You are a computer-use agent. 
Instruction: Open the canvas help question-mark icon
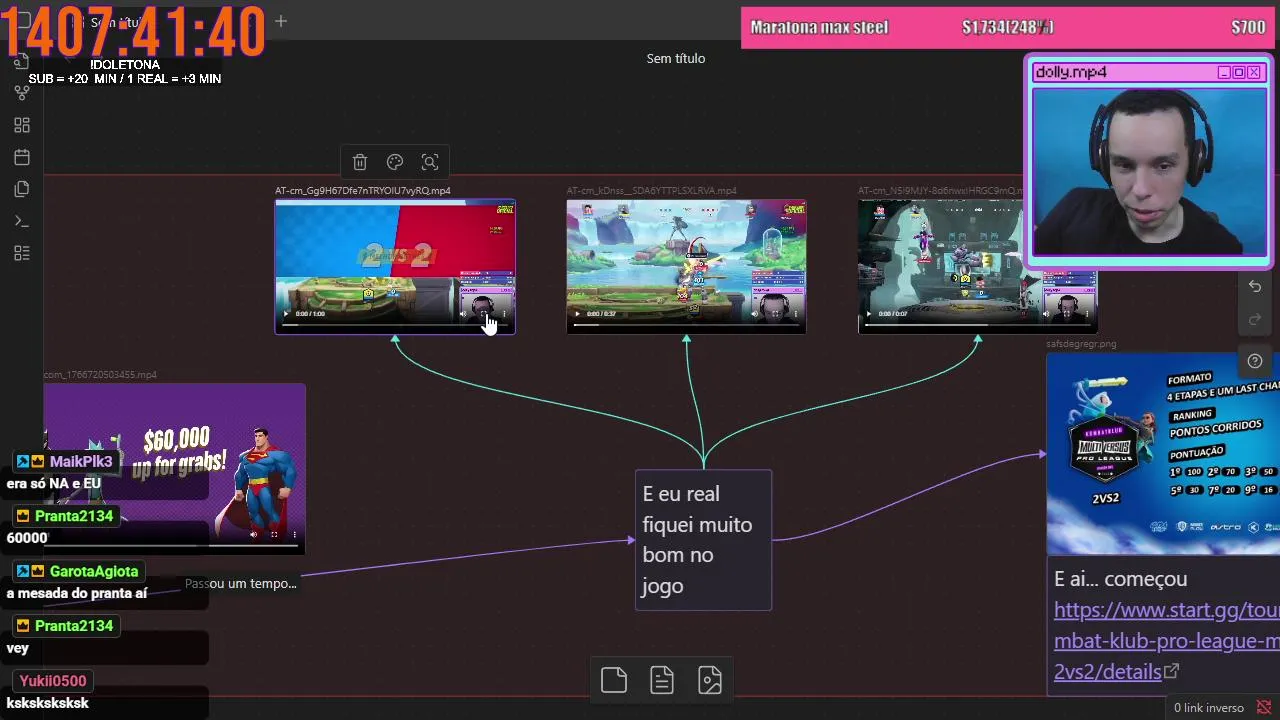tap(1255, 361)
